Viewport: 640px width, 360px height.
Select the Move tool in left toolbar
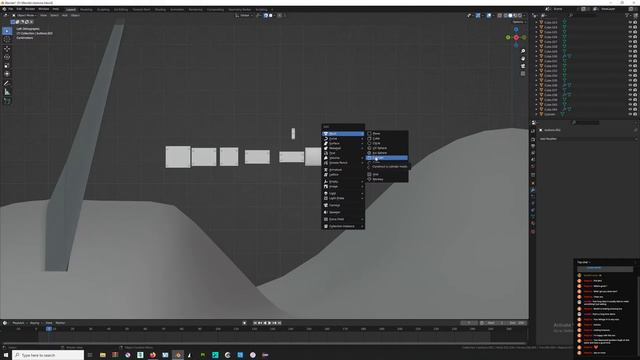point(7,49)
